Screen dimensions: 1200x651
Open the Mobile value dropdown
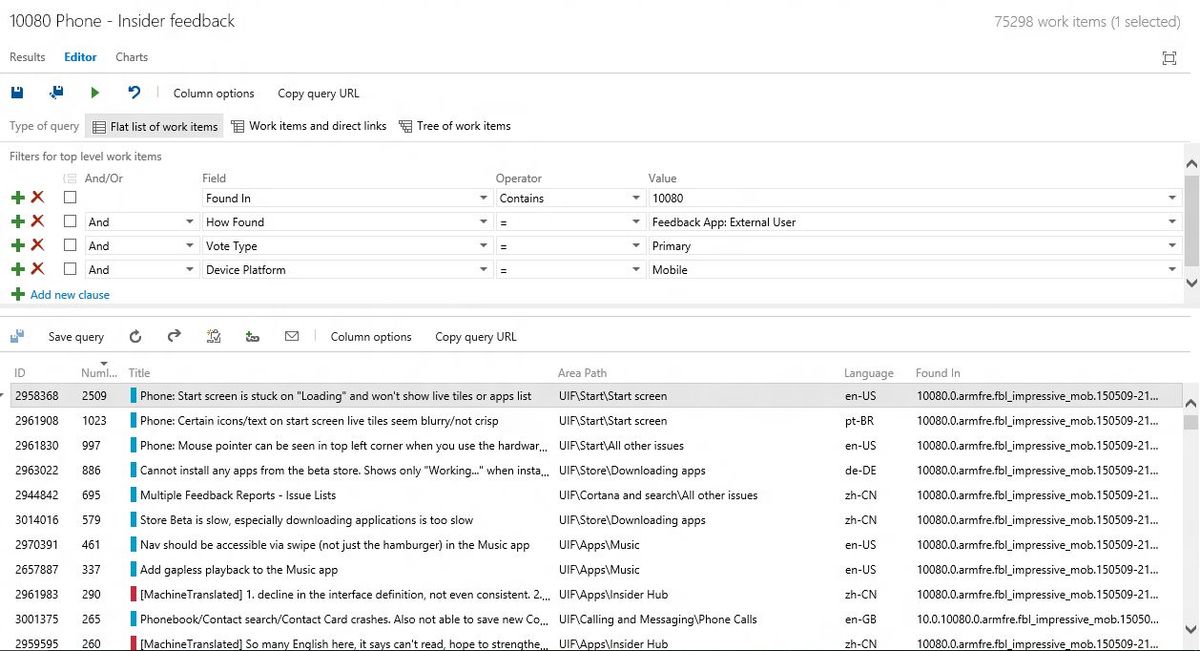(x=1171, y=269)
